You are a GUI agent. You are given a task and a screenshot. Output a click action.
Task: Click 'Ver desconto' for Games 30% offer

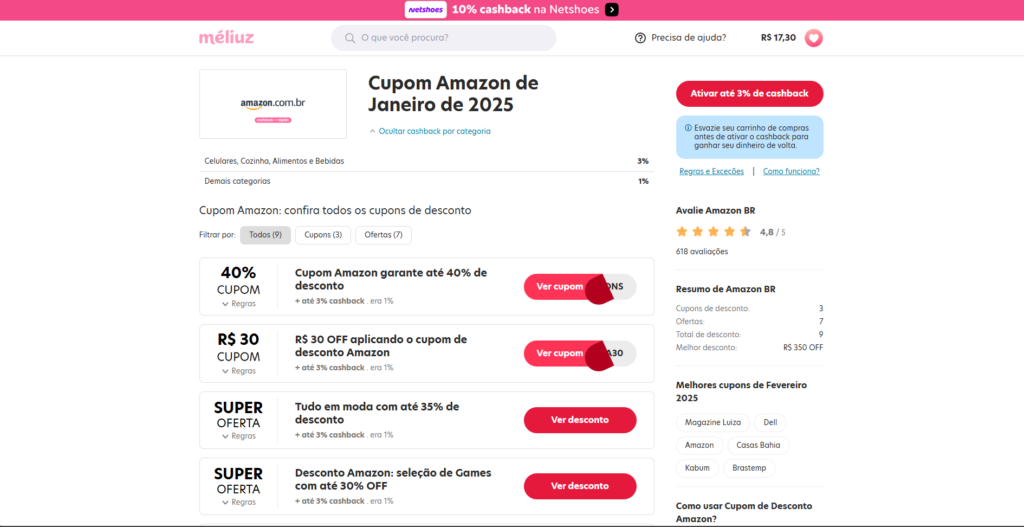pos(580,486)
